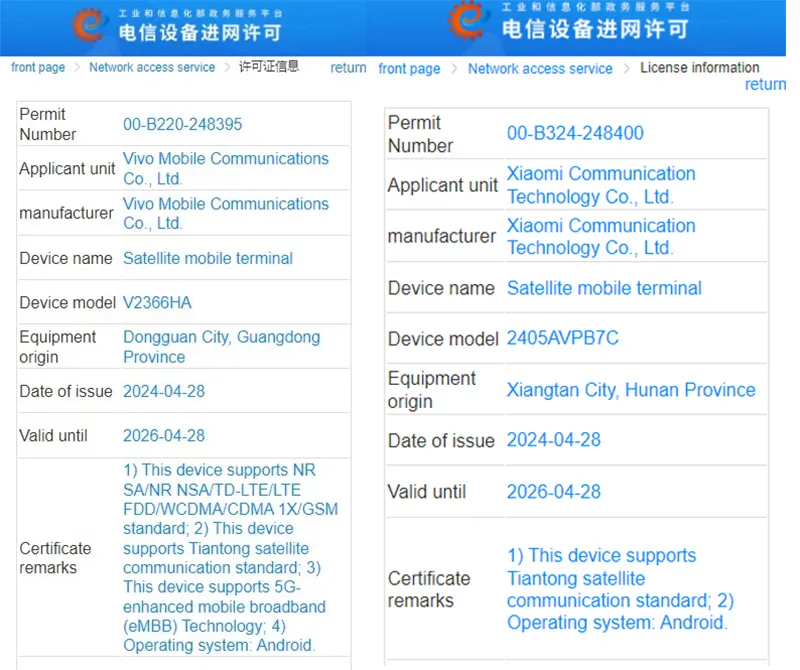Image resolution: width=800 pixels, height=670 pixels.
Task: Click 'Permit Number' label in Xiaomi table
Action: click(x=420, y=134)
